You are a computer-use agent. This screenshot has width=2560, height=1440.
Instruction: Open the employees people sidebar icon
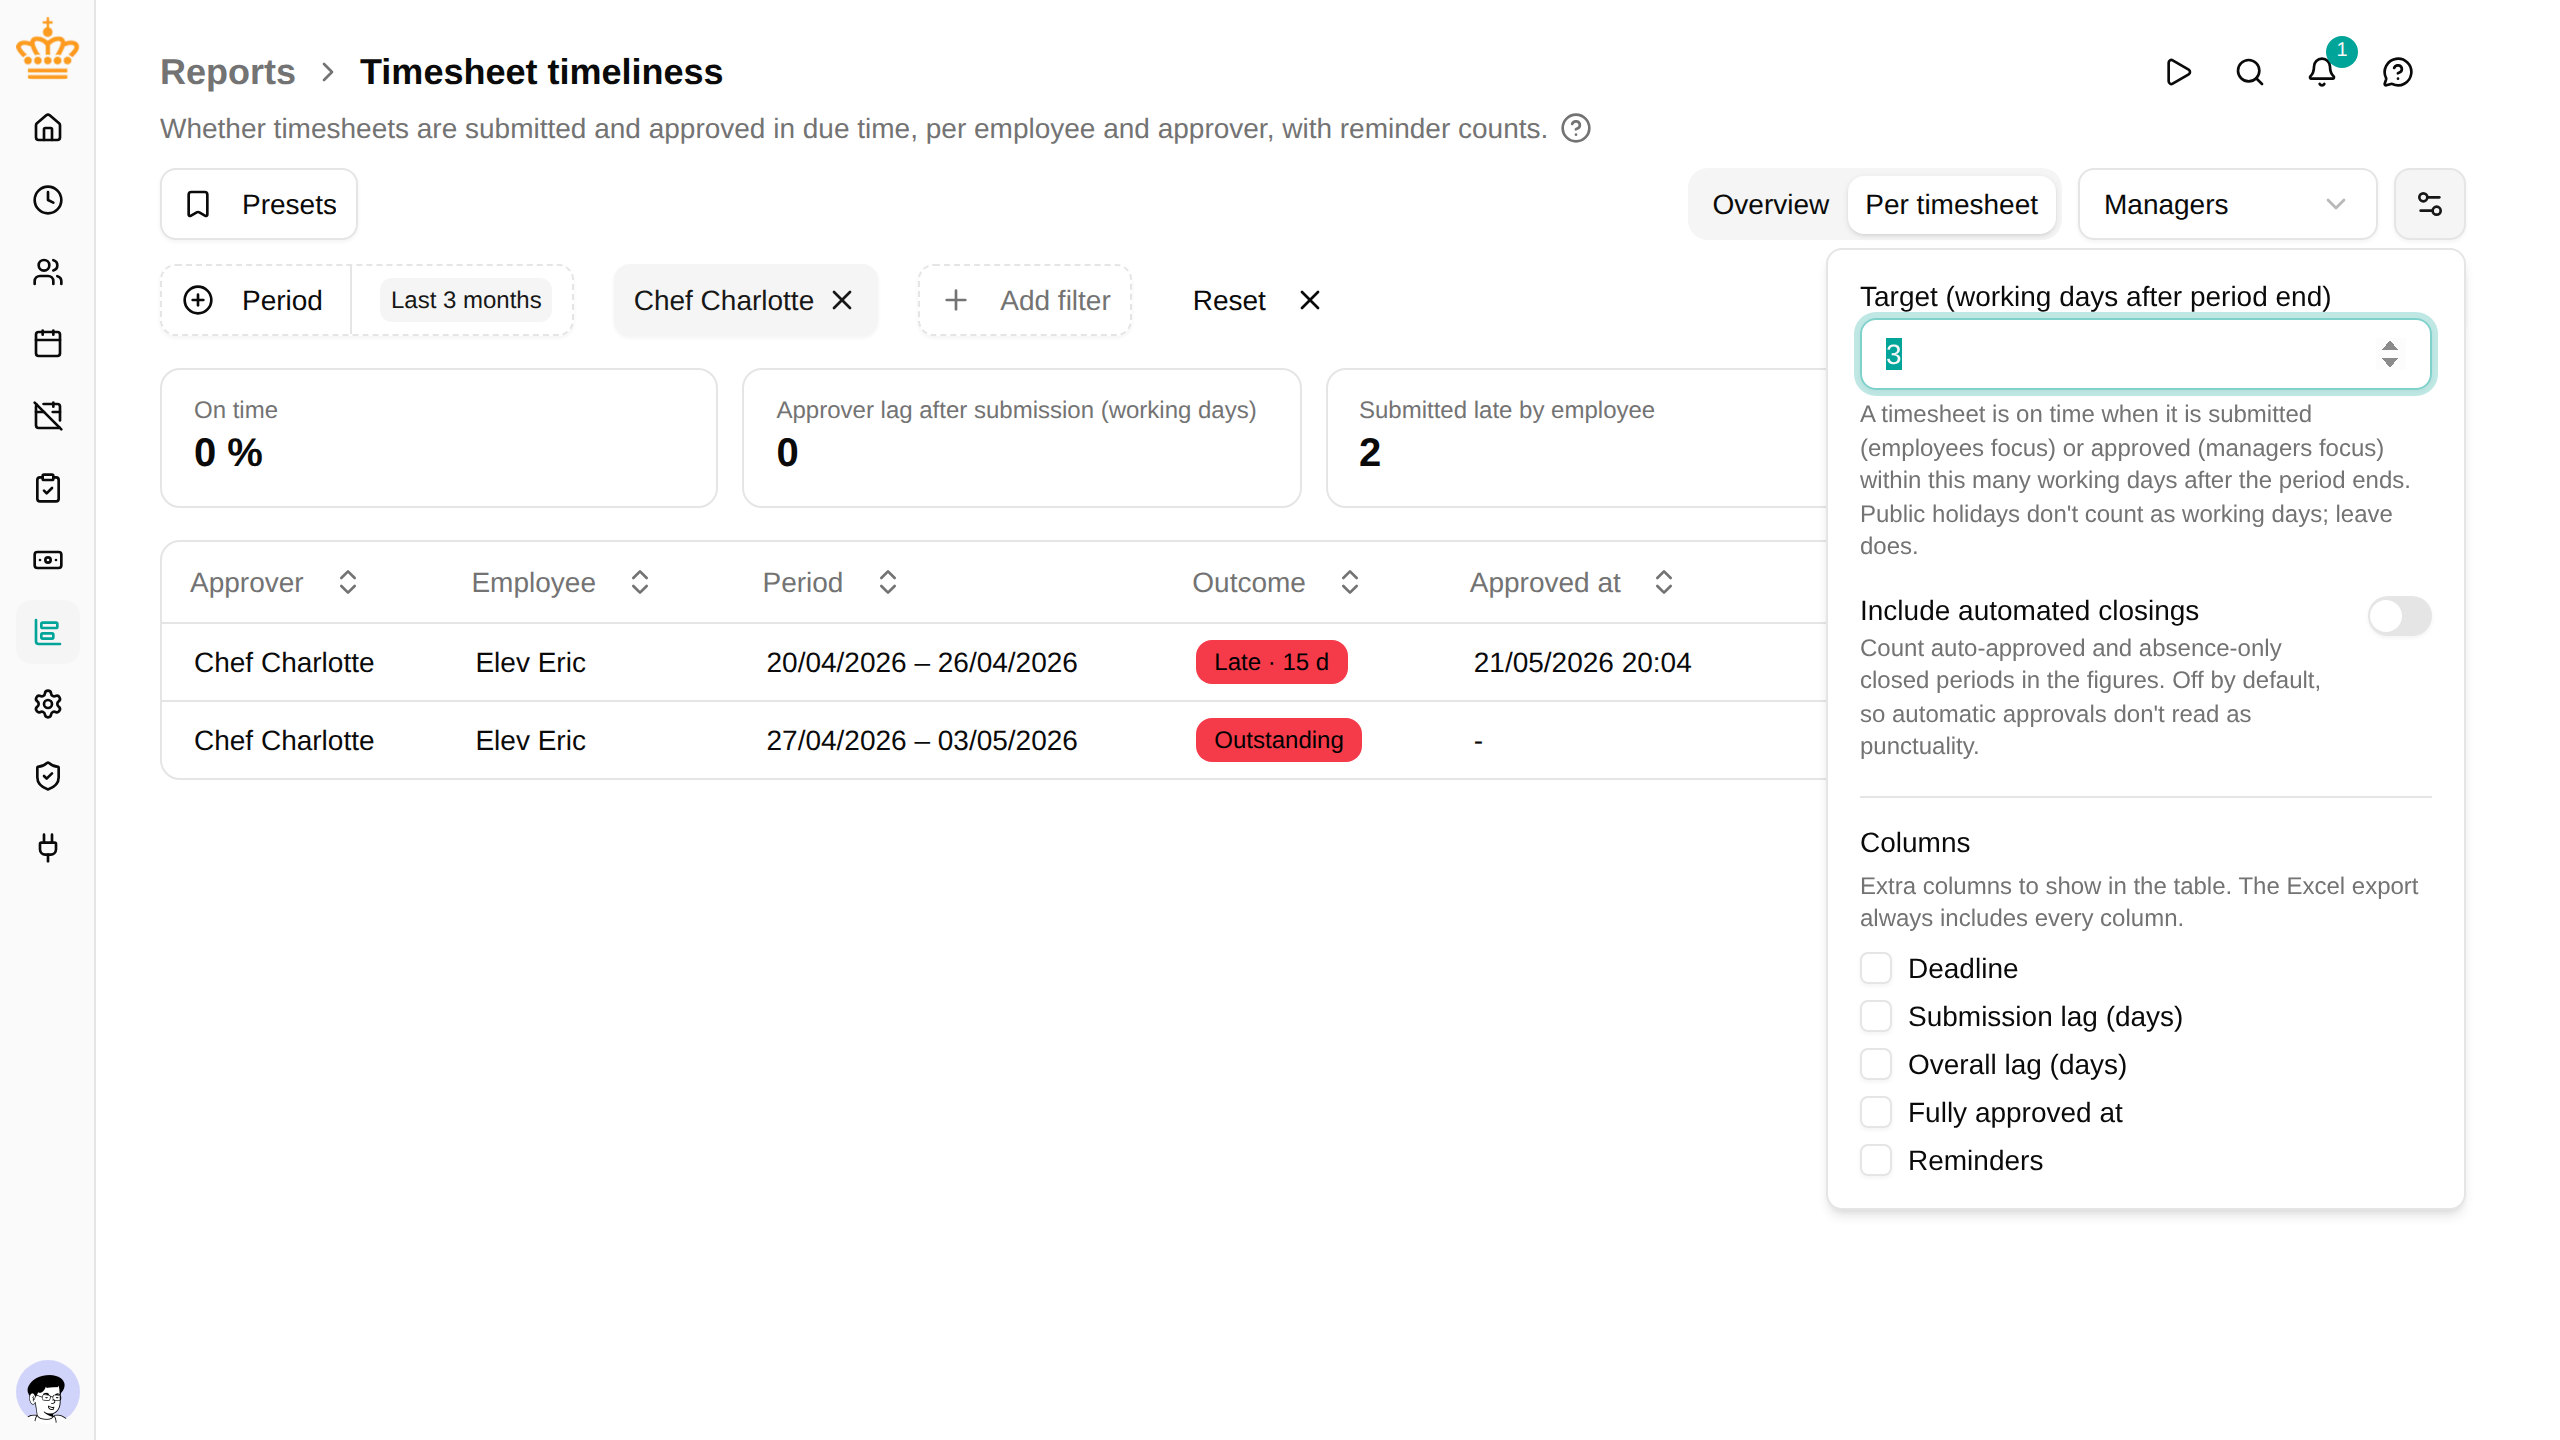(48, 272)
